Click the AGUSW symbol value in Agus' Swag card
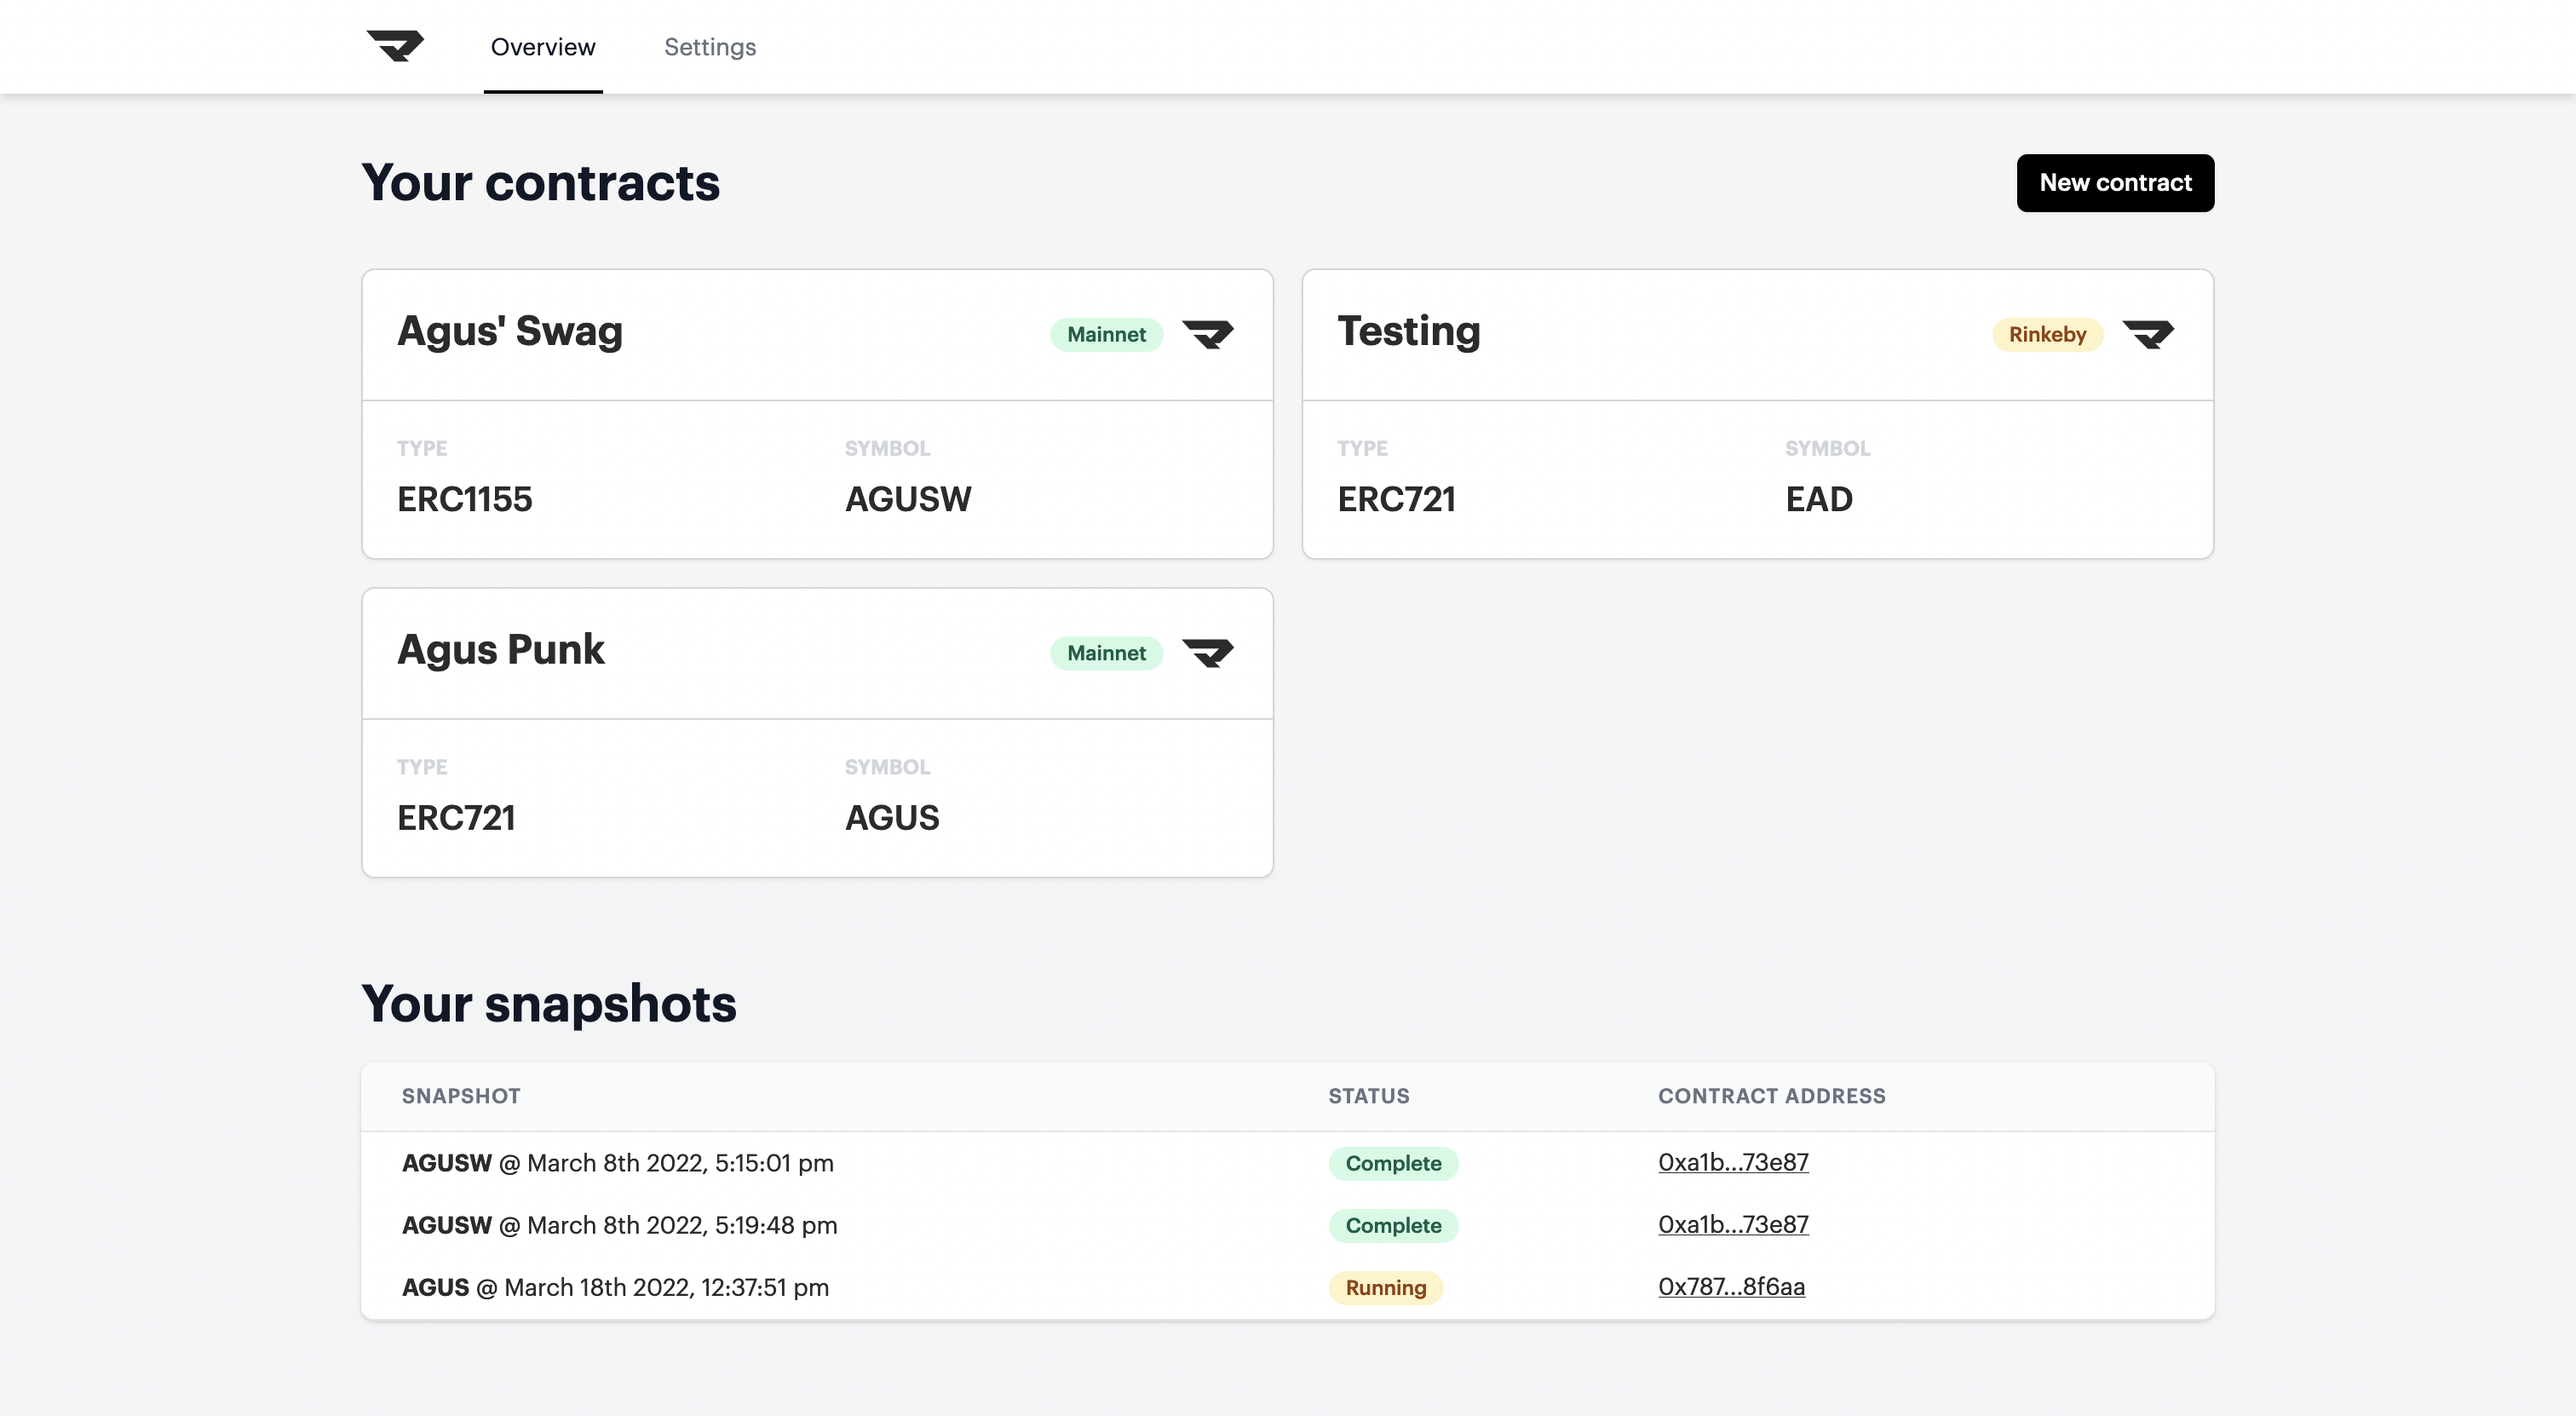Screen dimensions: 2576x1416 pyautogui.click(x=908, y=499)
